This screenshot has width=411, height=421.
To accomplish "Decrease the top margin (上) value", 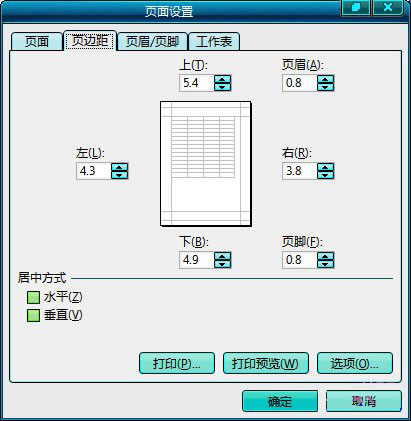I will click(x=222, y=87).
